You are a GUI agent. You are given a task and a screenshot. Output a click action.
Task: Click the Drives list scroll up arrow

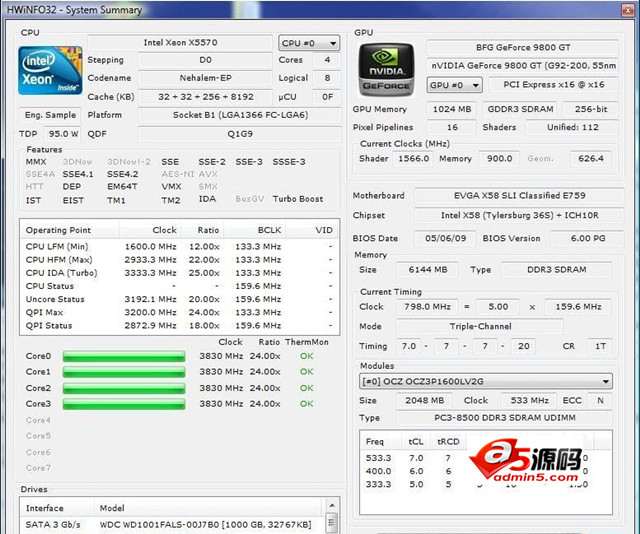tap(332, 505)
